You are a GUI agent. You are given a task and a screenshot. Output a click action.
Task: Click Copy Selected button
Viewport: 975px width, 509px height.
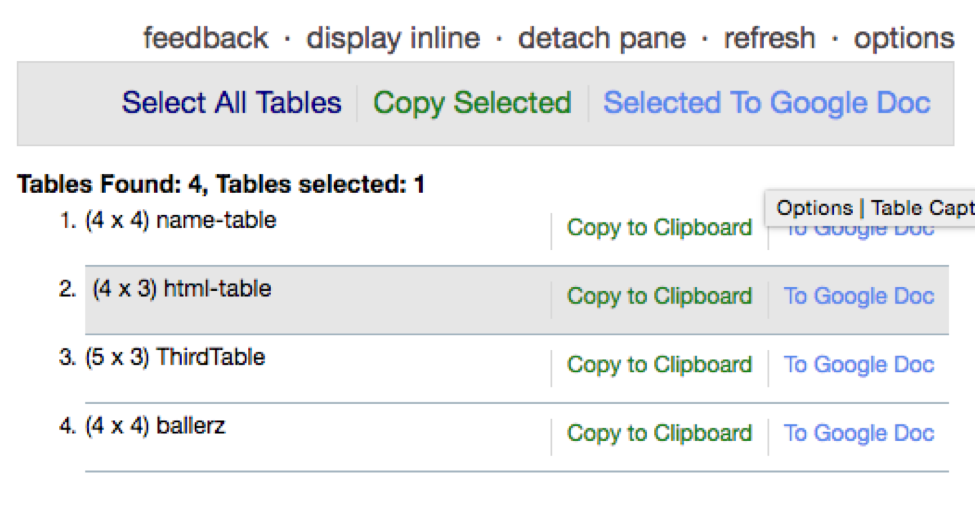472,103
